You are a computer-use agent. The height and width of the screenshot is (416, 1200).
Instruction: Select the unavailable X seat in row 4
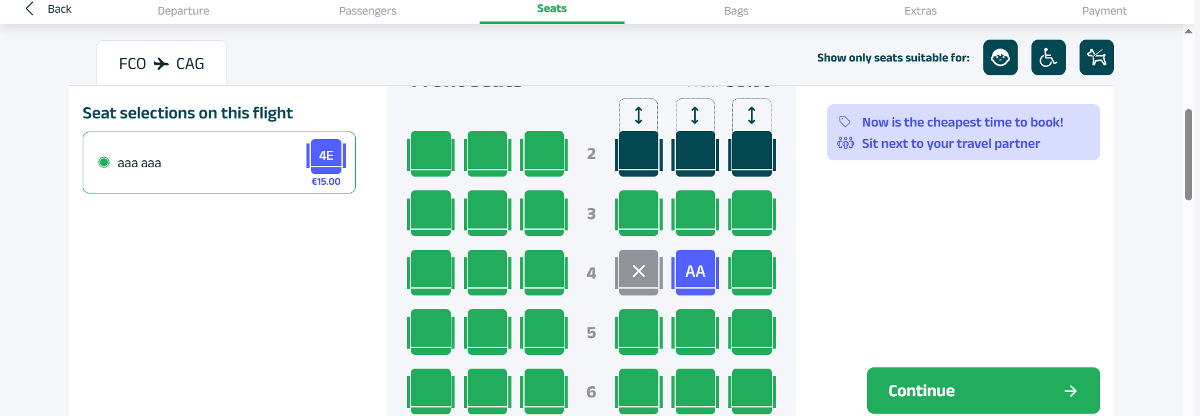pos(639,272)
